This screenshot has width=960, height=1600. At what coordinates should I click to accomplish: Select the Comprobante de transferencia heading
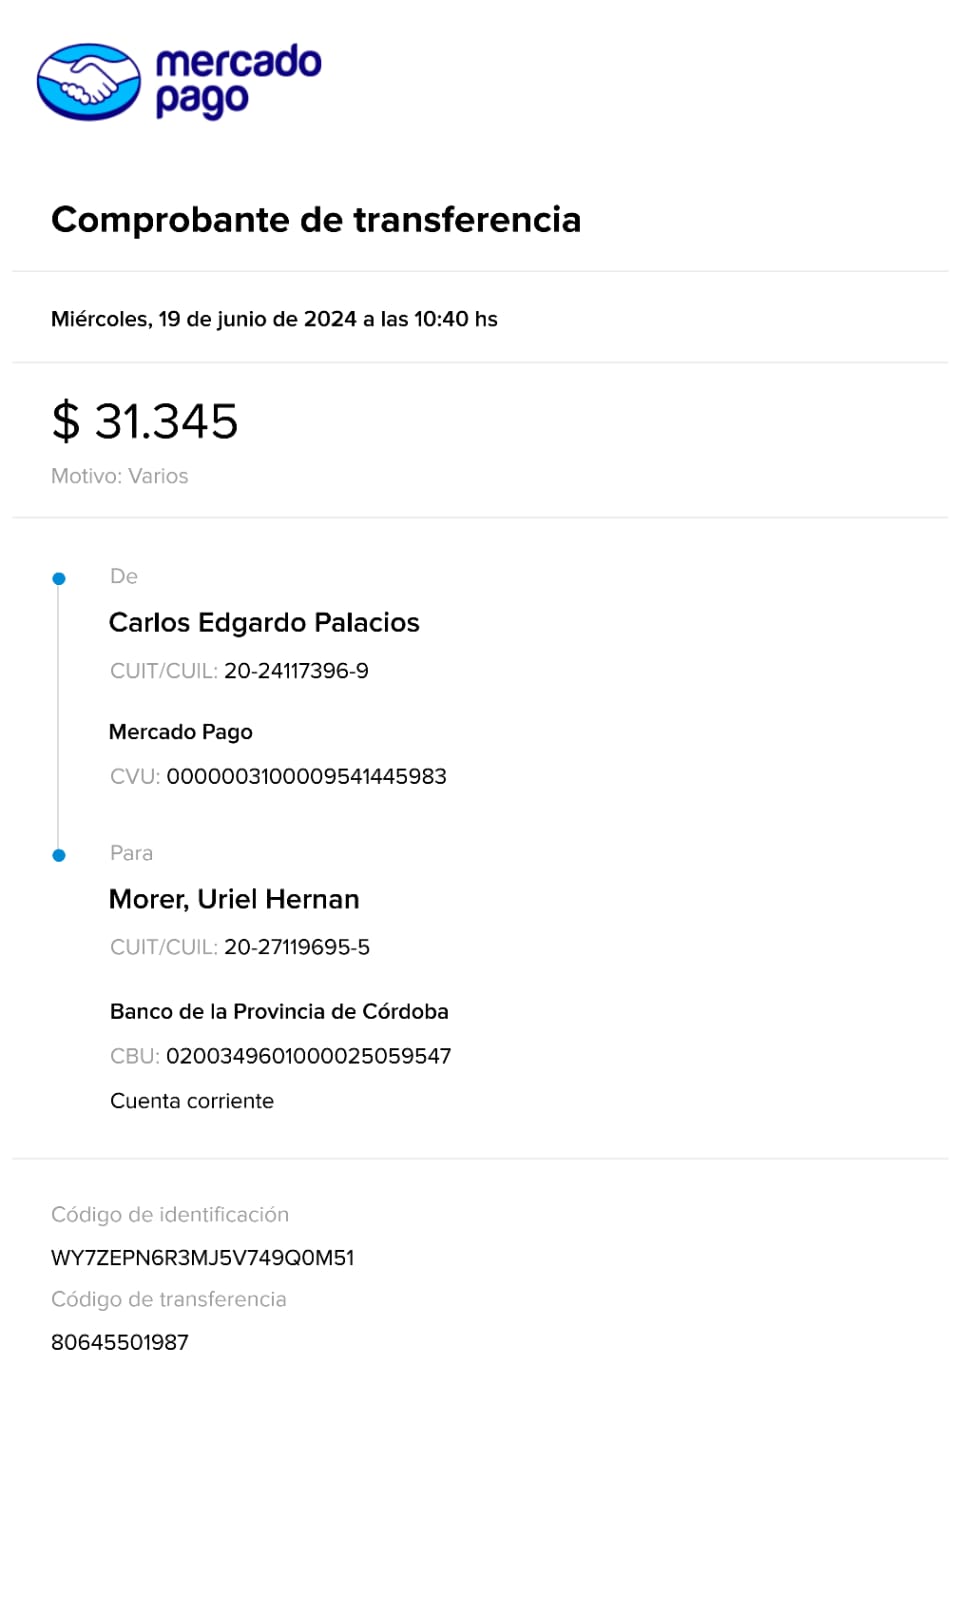(316, 220)
